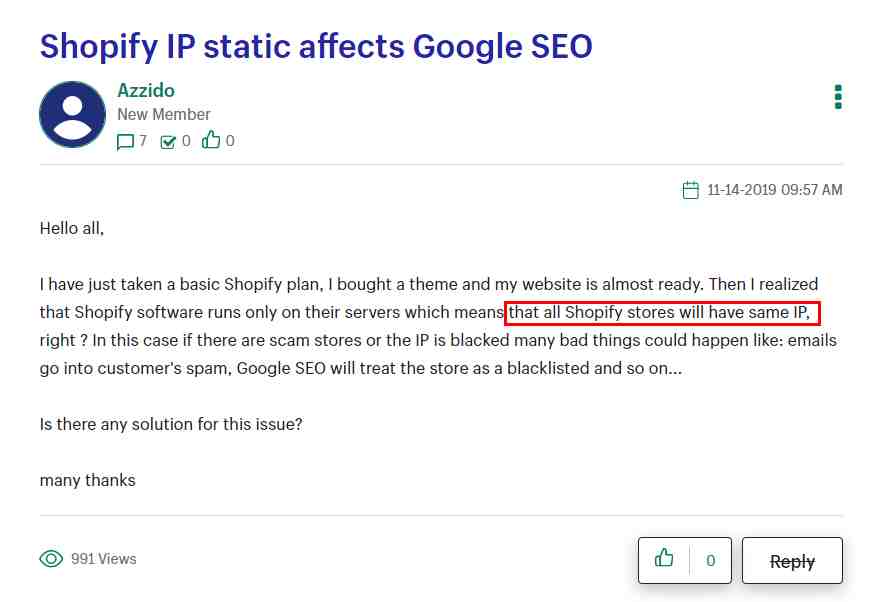Open the post title Shopify IP static affects Google SEO
Viewport: 870px width, 602px height.
pos(316,46)
